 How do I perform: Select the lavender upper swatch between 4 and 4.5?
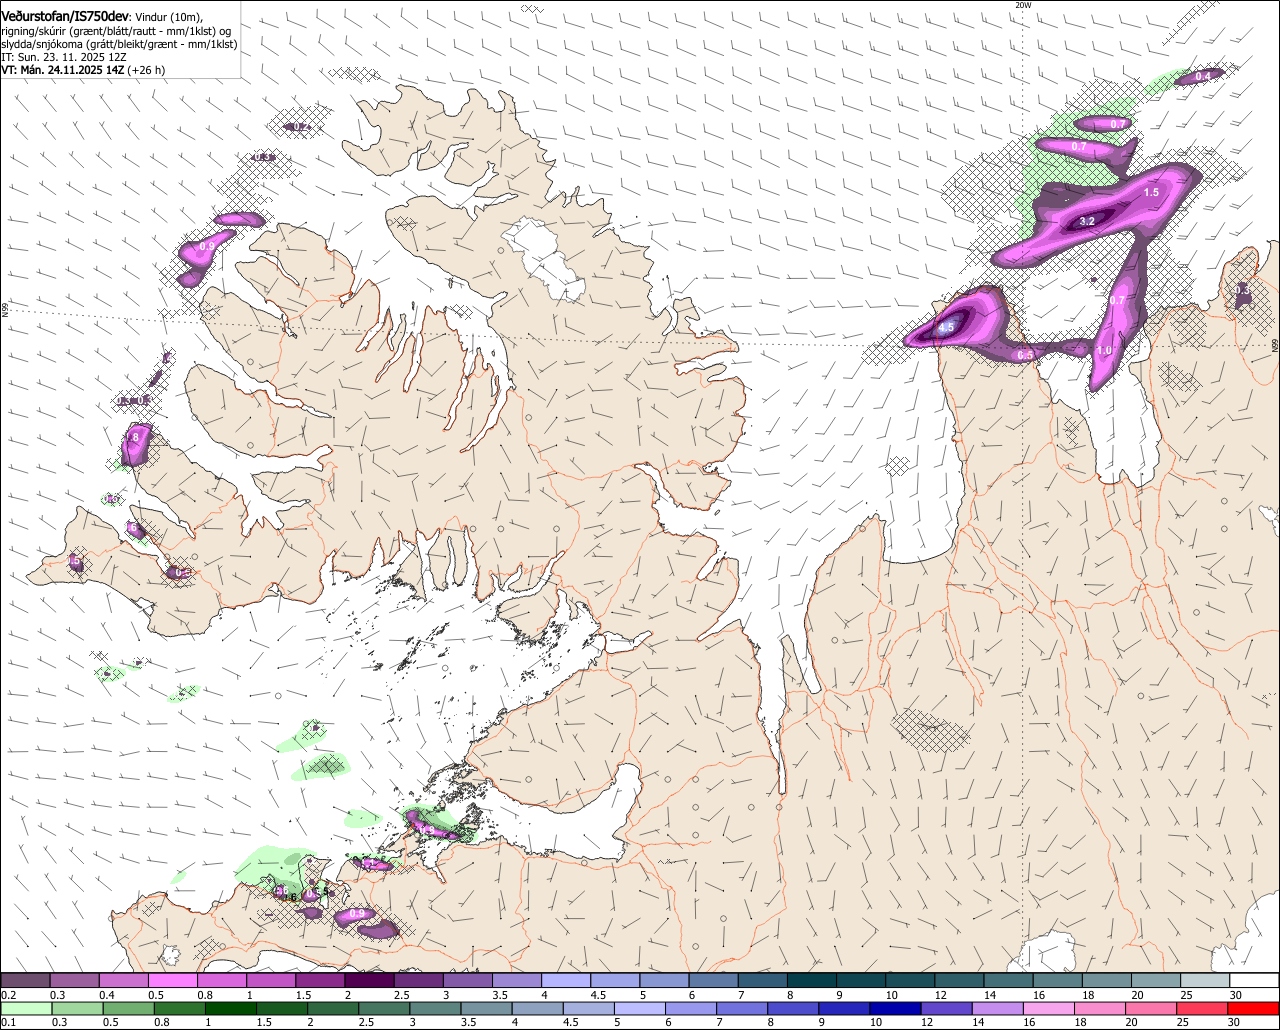coord(566,981)
